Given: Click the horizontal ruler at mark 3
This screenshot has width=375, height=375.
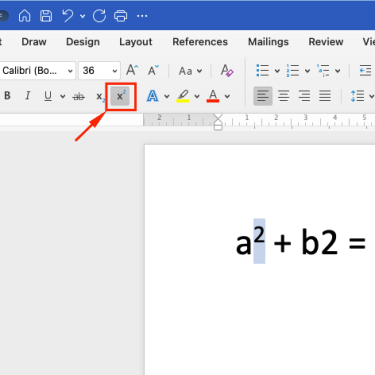Looking at the screenshot, I should (x=305, y=117).
